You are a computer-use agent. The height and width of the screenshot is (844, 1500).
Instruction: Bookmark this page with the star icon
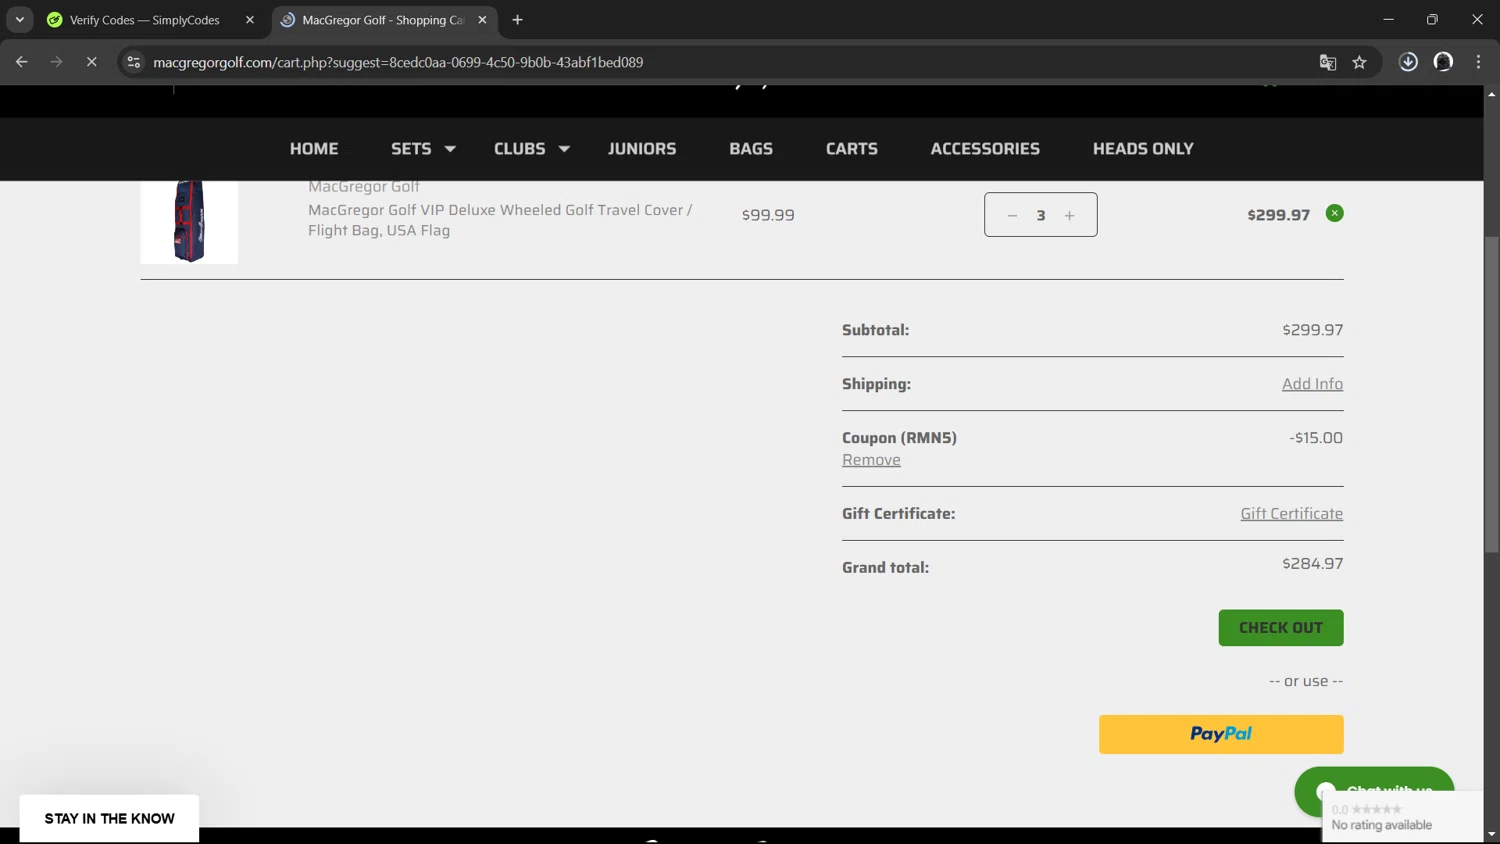[1359, 62]
